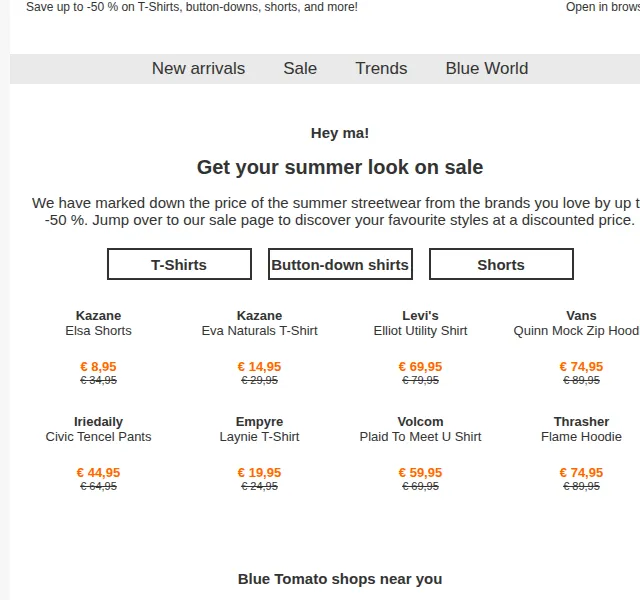Open the Open in browser link
Image resolution: width=640 pixels, height=600 pixels.
[x=603, y=7]
